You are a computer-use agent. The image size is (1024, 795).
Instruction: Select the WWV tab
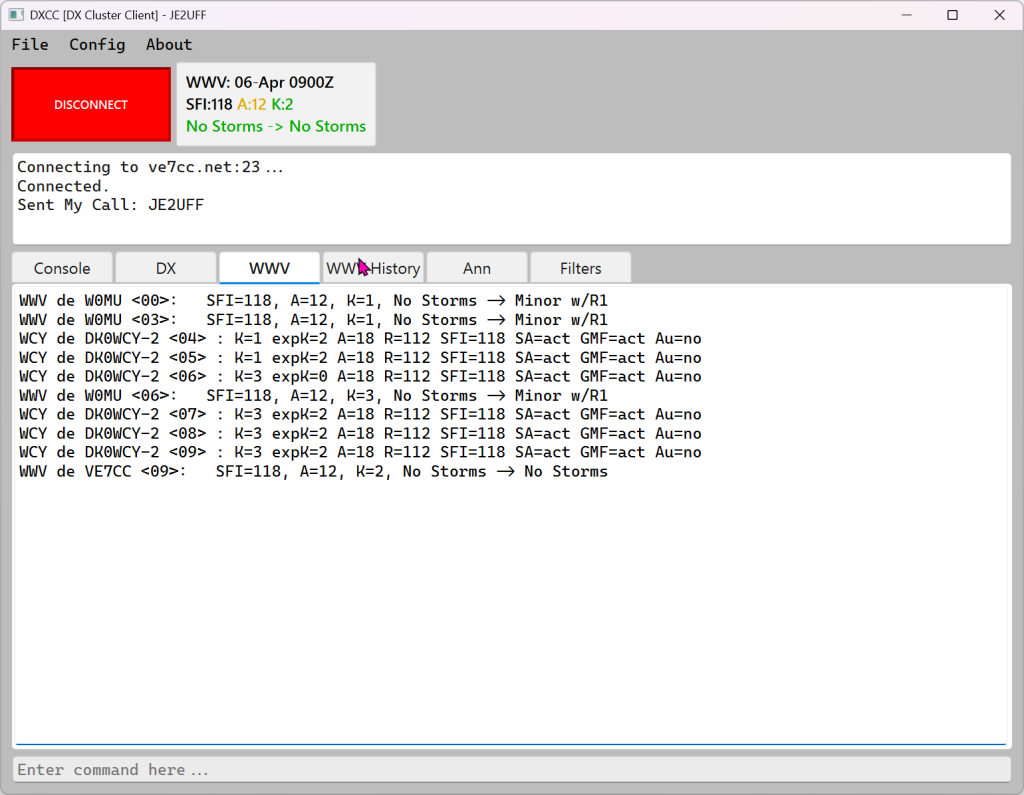(x=269, y=268)
